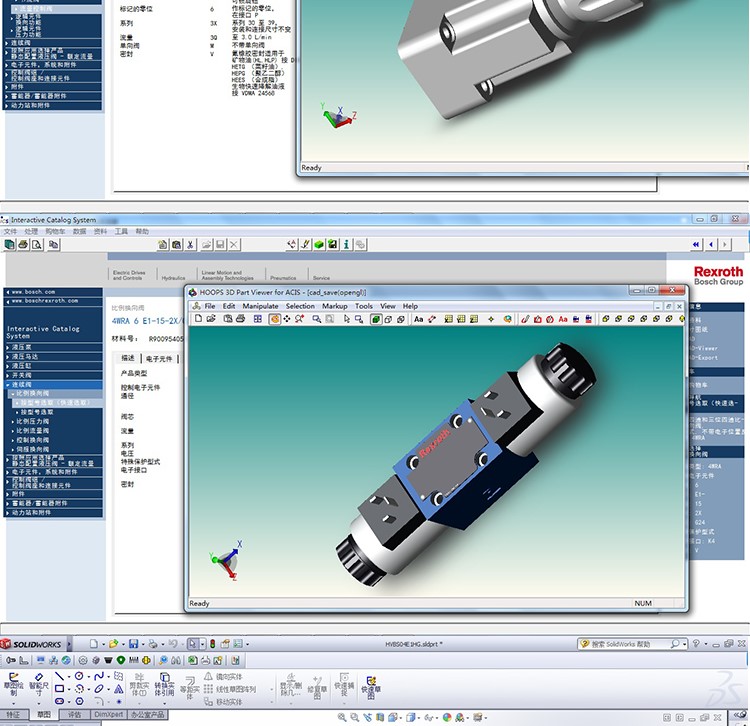Select the Rectangle sketch tool in SolidWorks
The width and height of the screenshot is (750, 726).
(x=59, y=689)
